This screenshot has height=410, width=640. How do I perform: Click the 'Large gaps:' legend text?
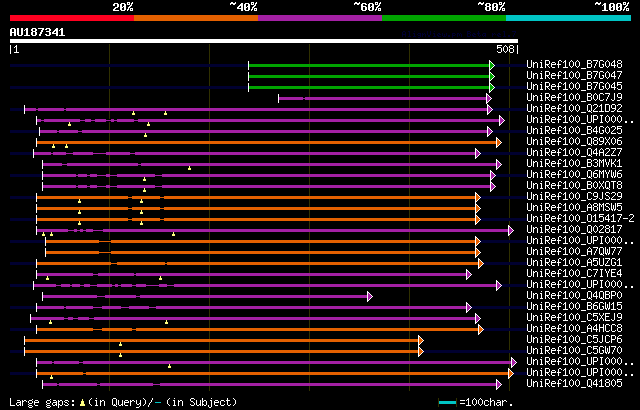tap(42, 403)
